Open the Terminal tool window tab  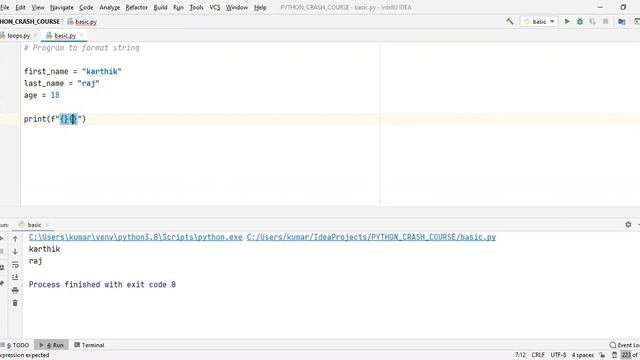[x=89, y=345]
